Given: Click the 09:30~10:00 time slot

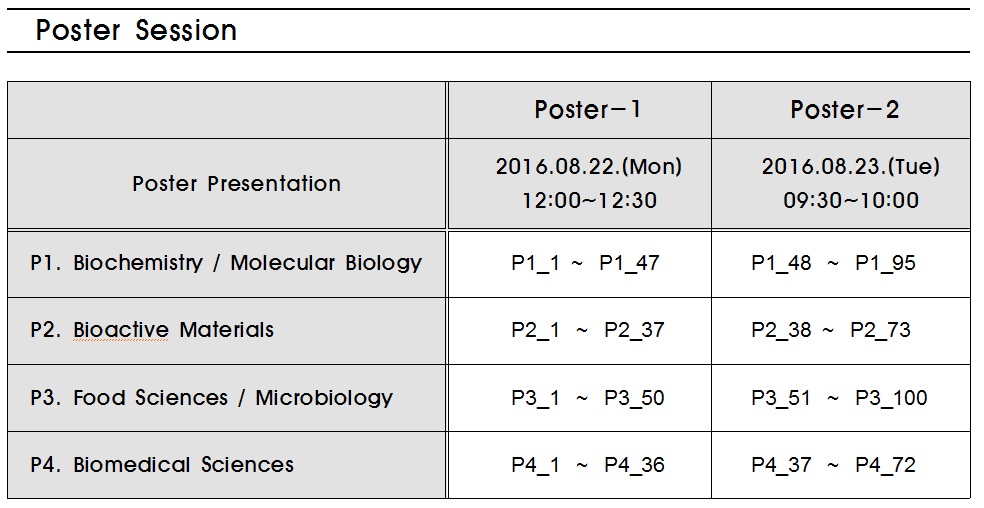Looking at the screenshot, I should coord(850,200).
